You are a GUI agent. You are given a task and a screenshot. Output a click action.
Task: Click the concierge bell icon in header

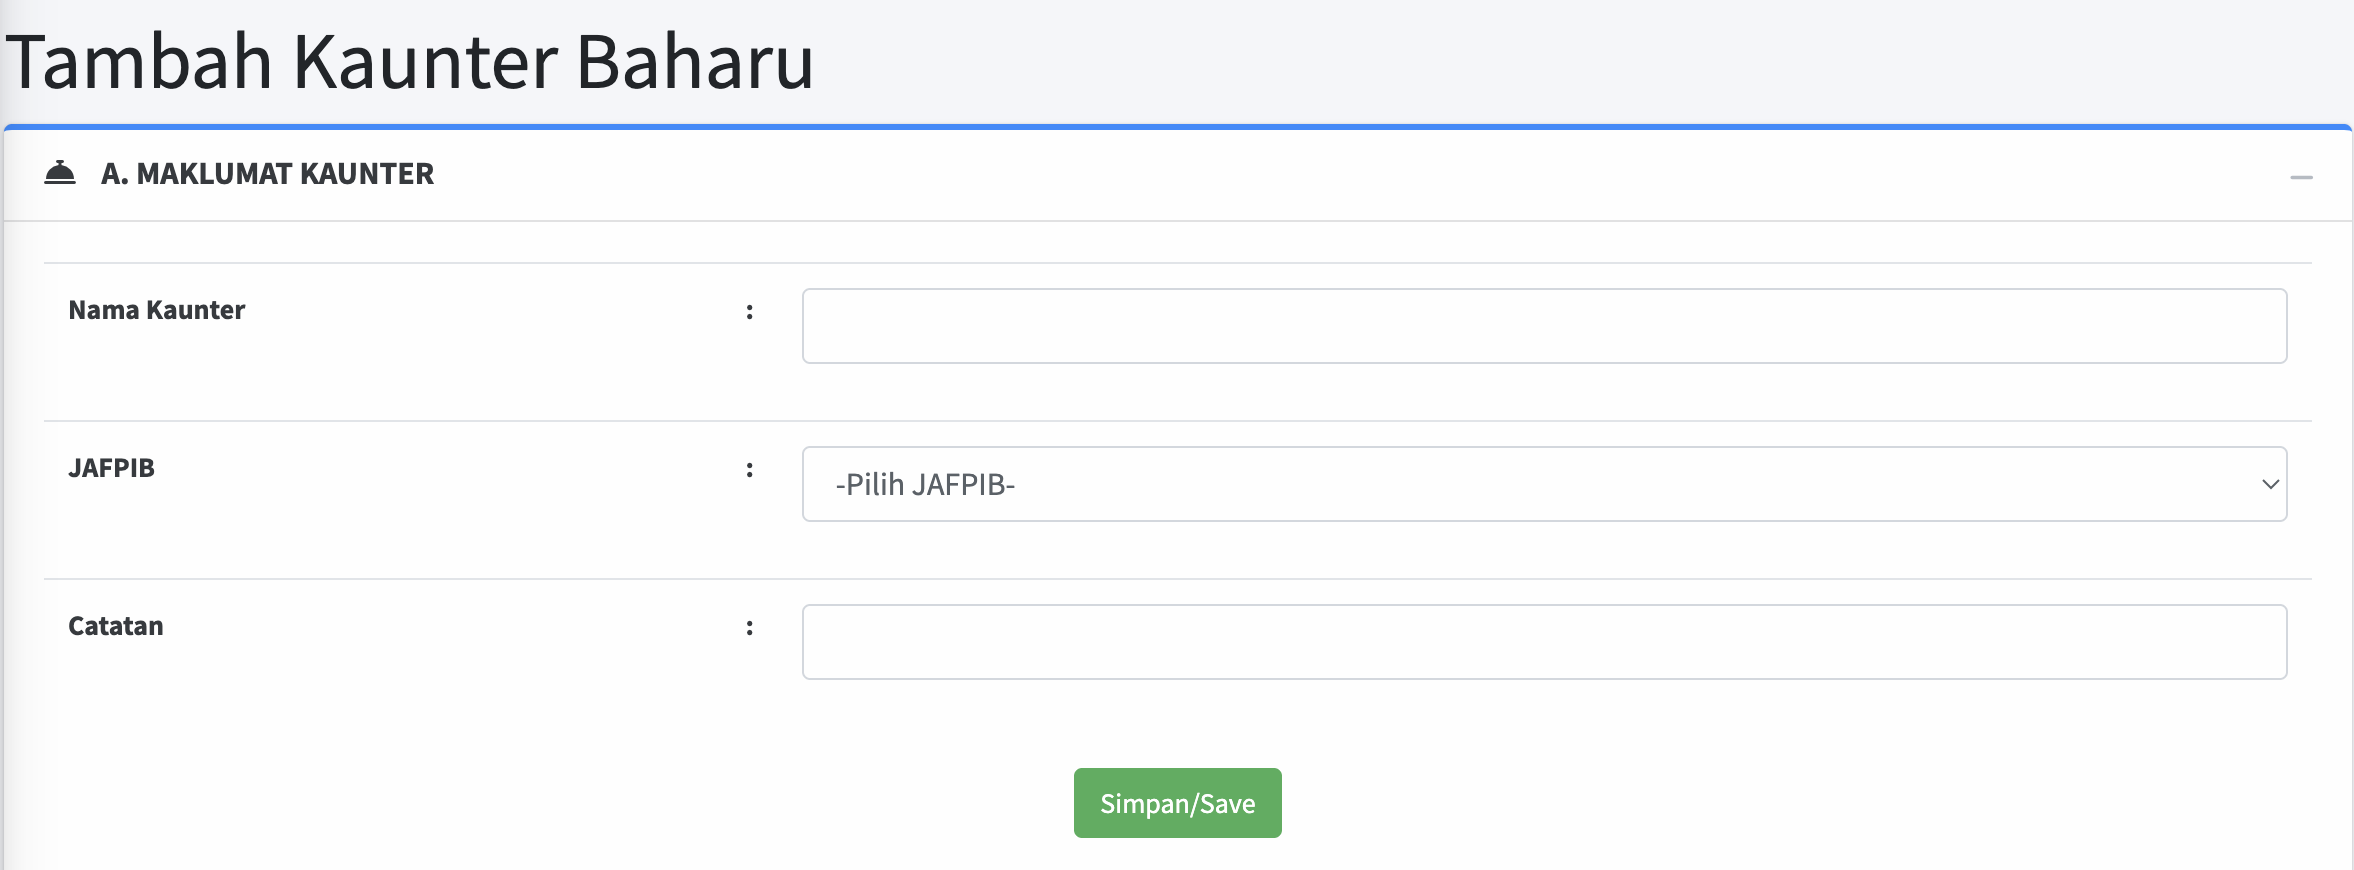60,173
